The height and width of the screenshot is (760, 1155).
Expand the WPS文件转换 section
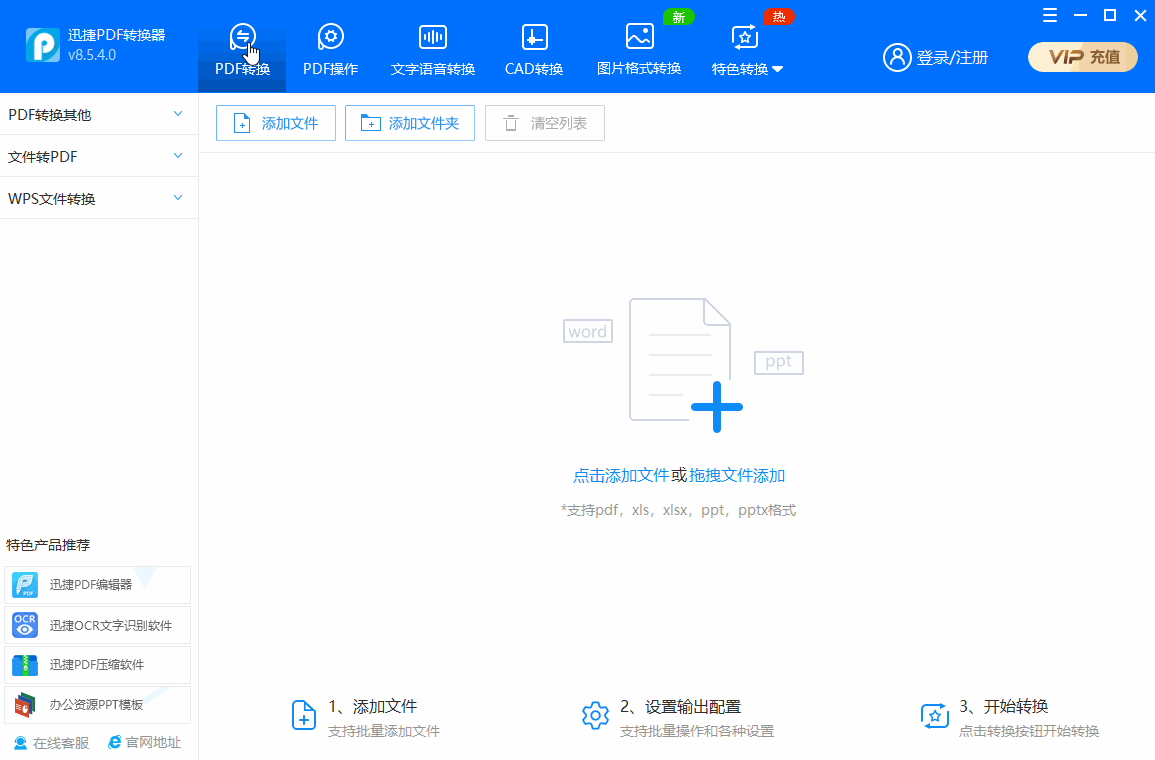click(98, 198)
